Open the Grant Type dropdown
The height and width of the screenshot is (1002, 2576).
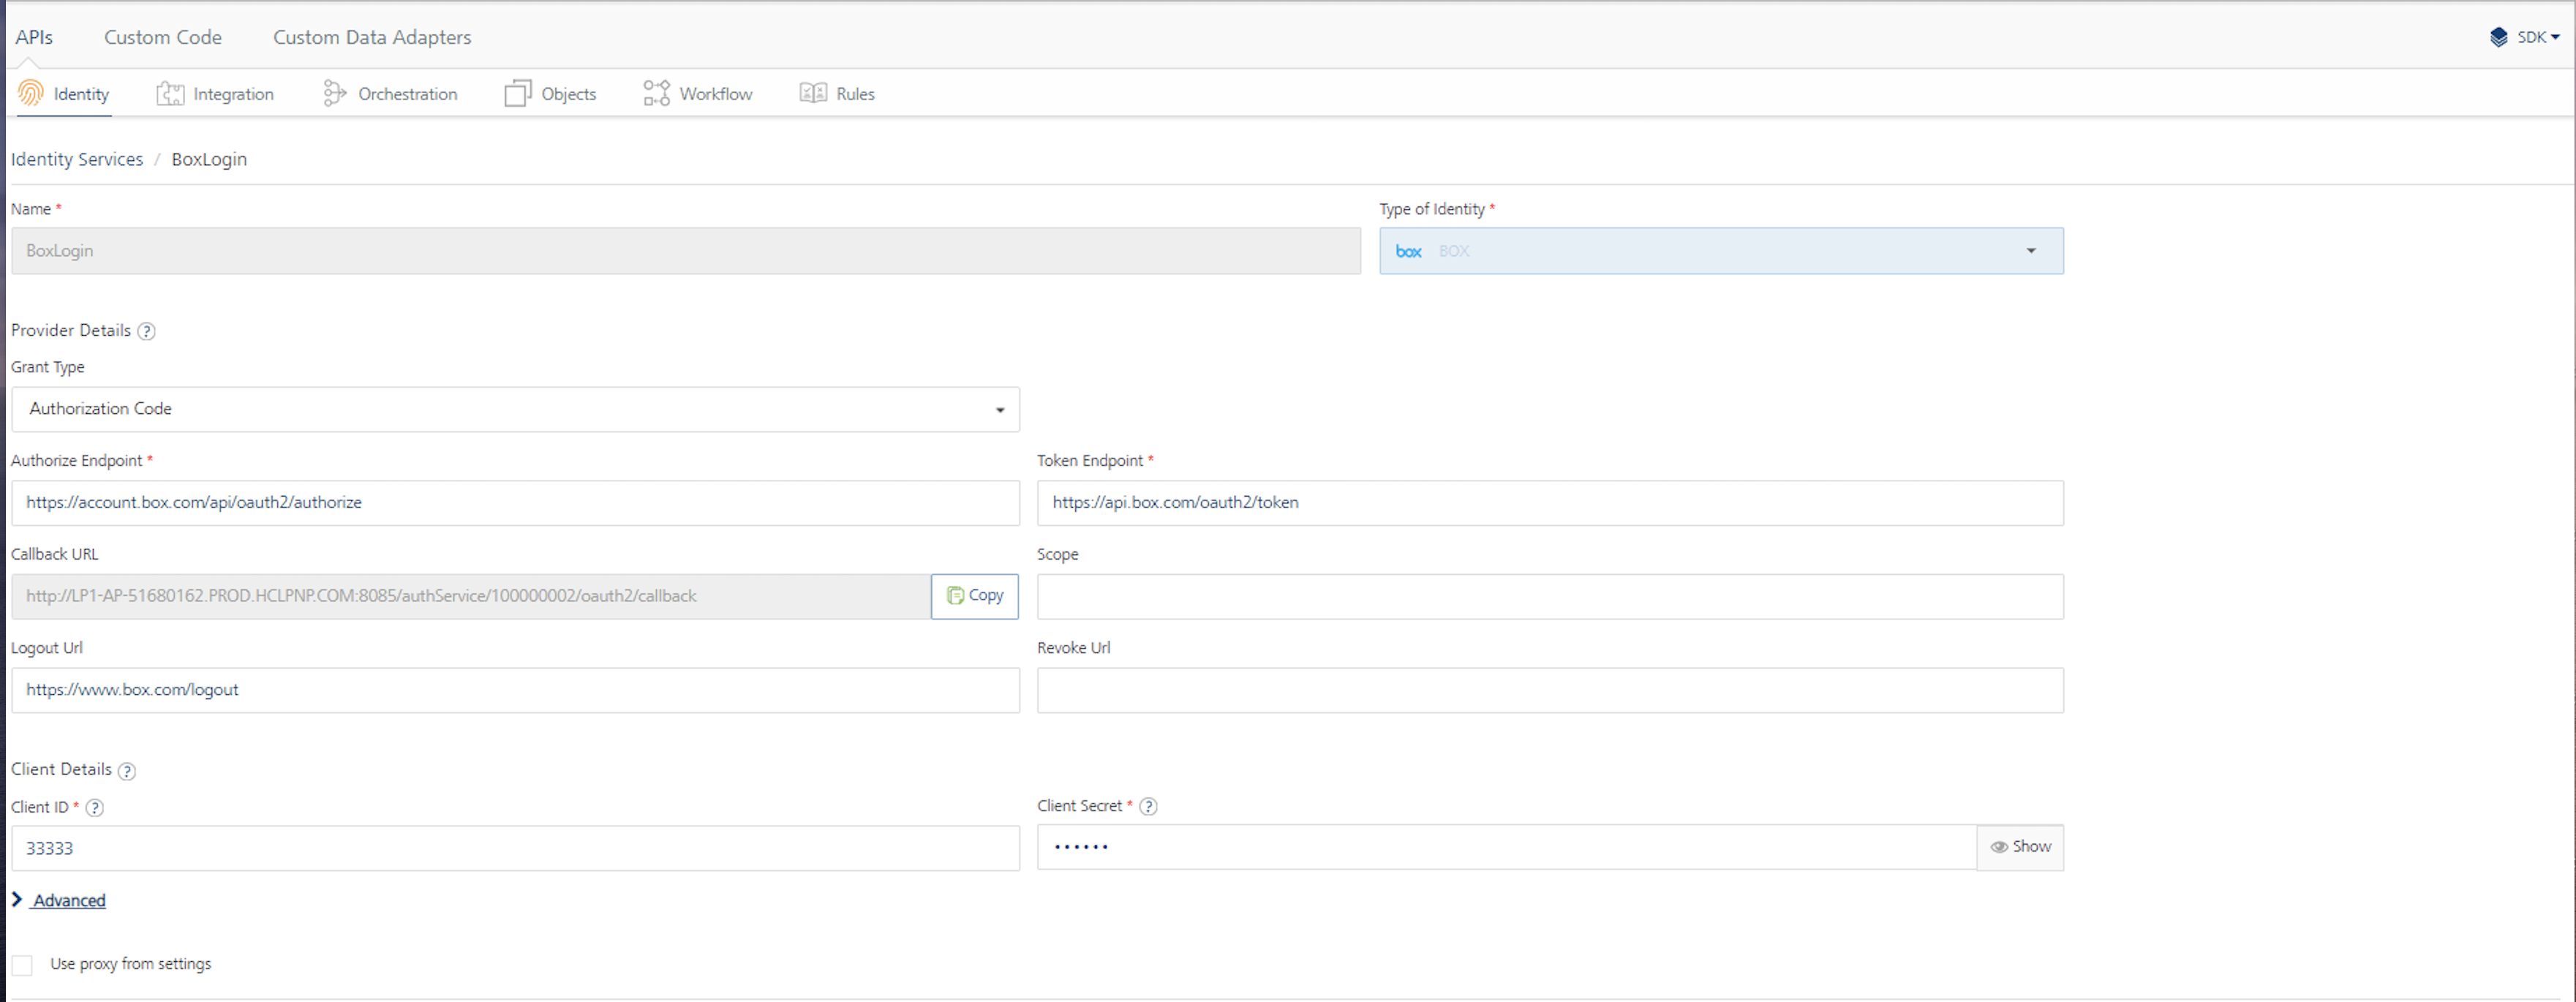point(515,410)
